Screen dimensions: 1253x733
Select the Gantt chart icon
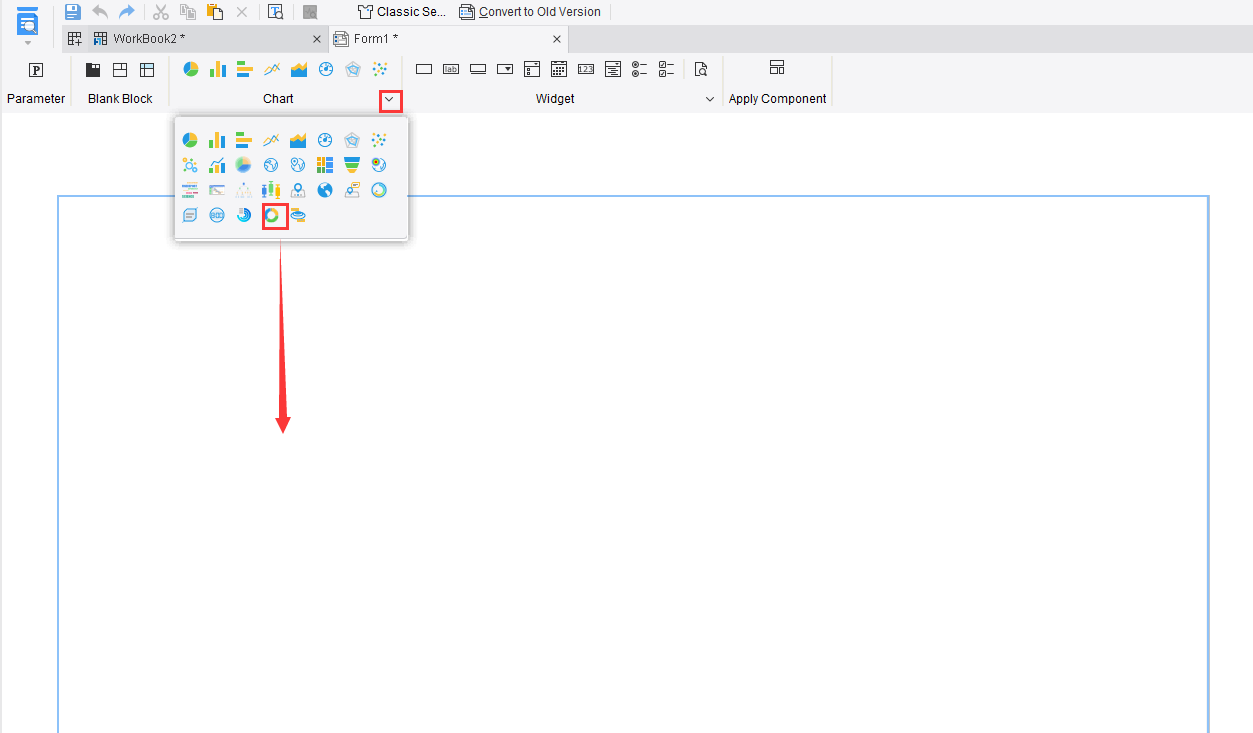pyautogui.click(x=217, y=190)
